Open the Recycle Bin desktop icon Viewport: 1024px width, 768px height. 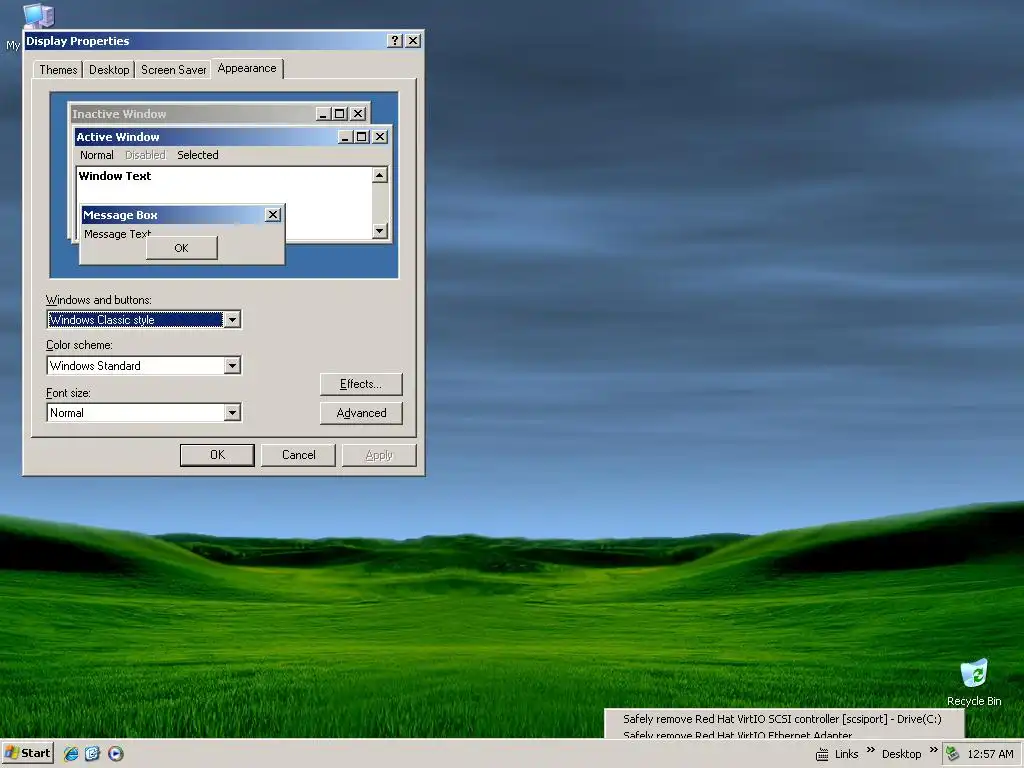974,682
